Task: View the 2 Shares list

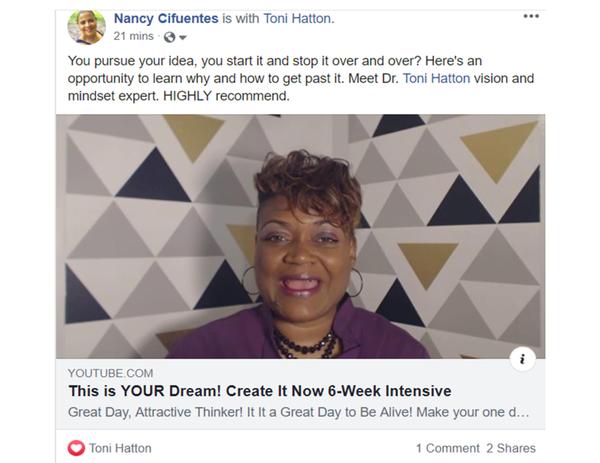Action: (x=511, y=448)
